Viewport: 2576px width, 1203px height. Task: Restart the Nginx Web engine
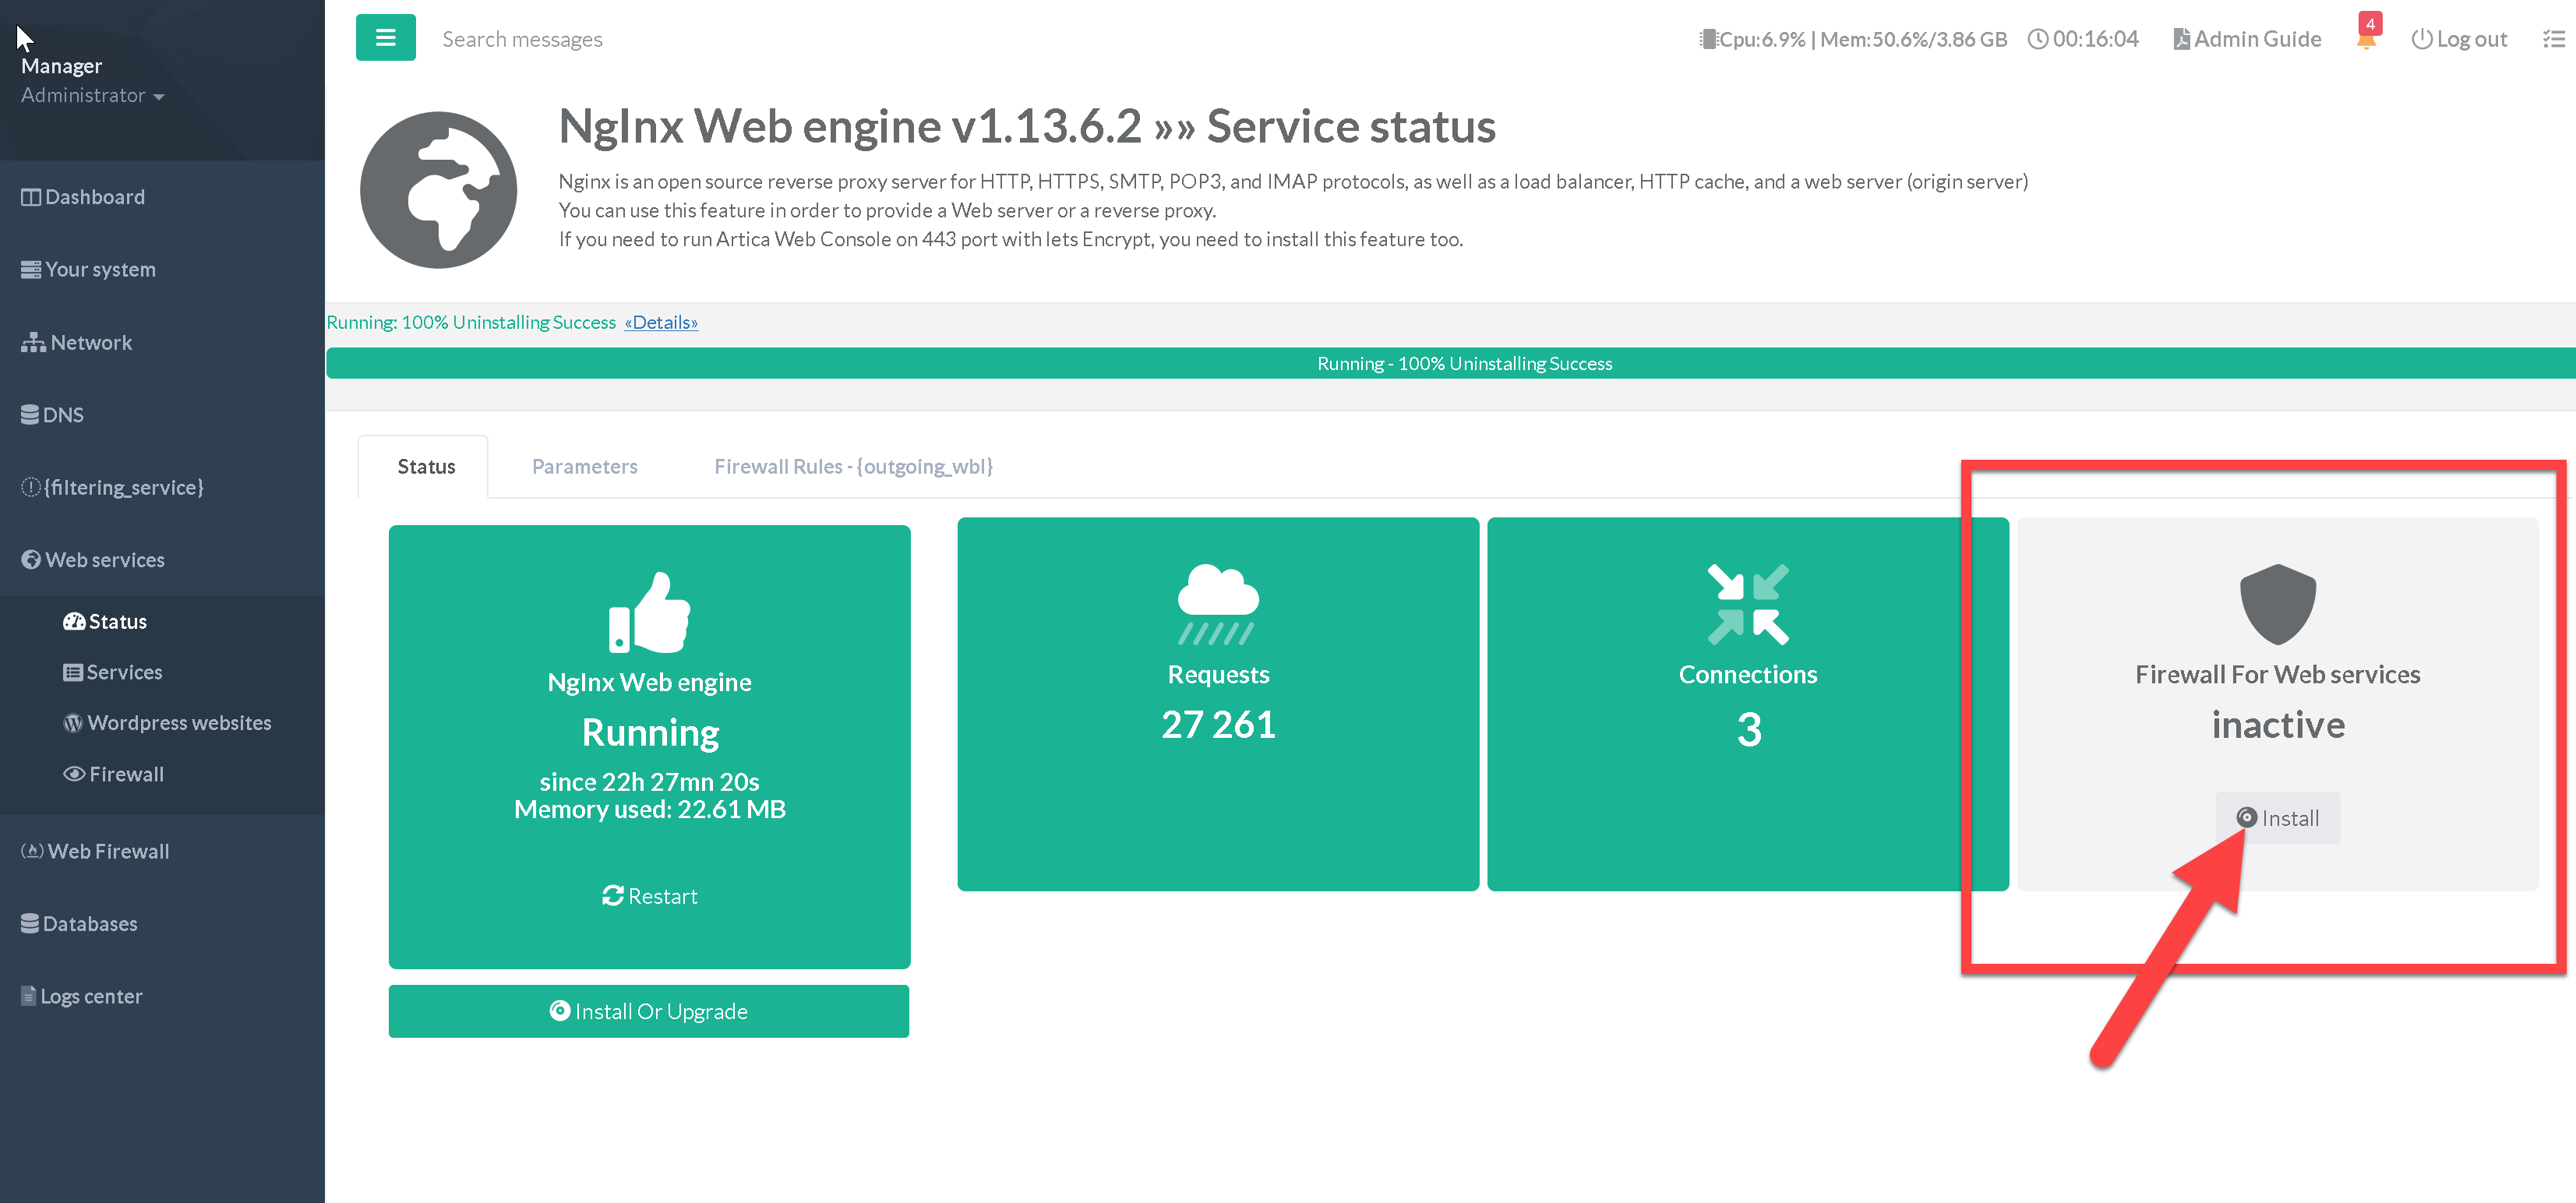(649, 896)
